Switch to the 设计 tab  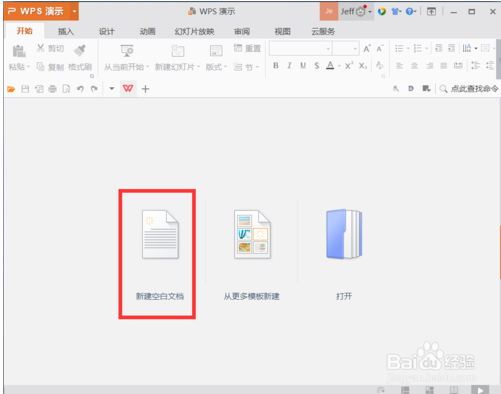pos(107,31)
